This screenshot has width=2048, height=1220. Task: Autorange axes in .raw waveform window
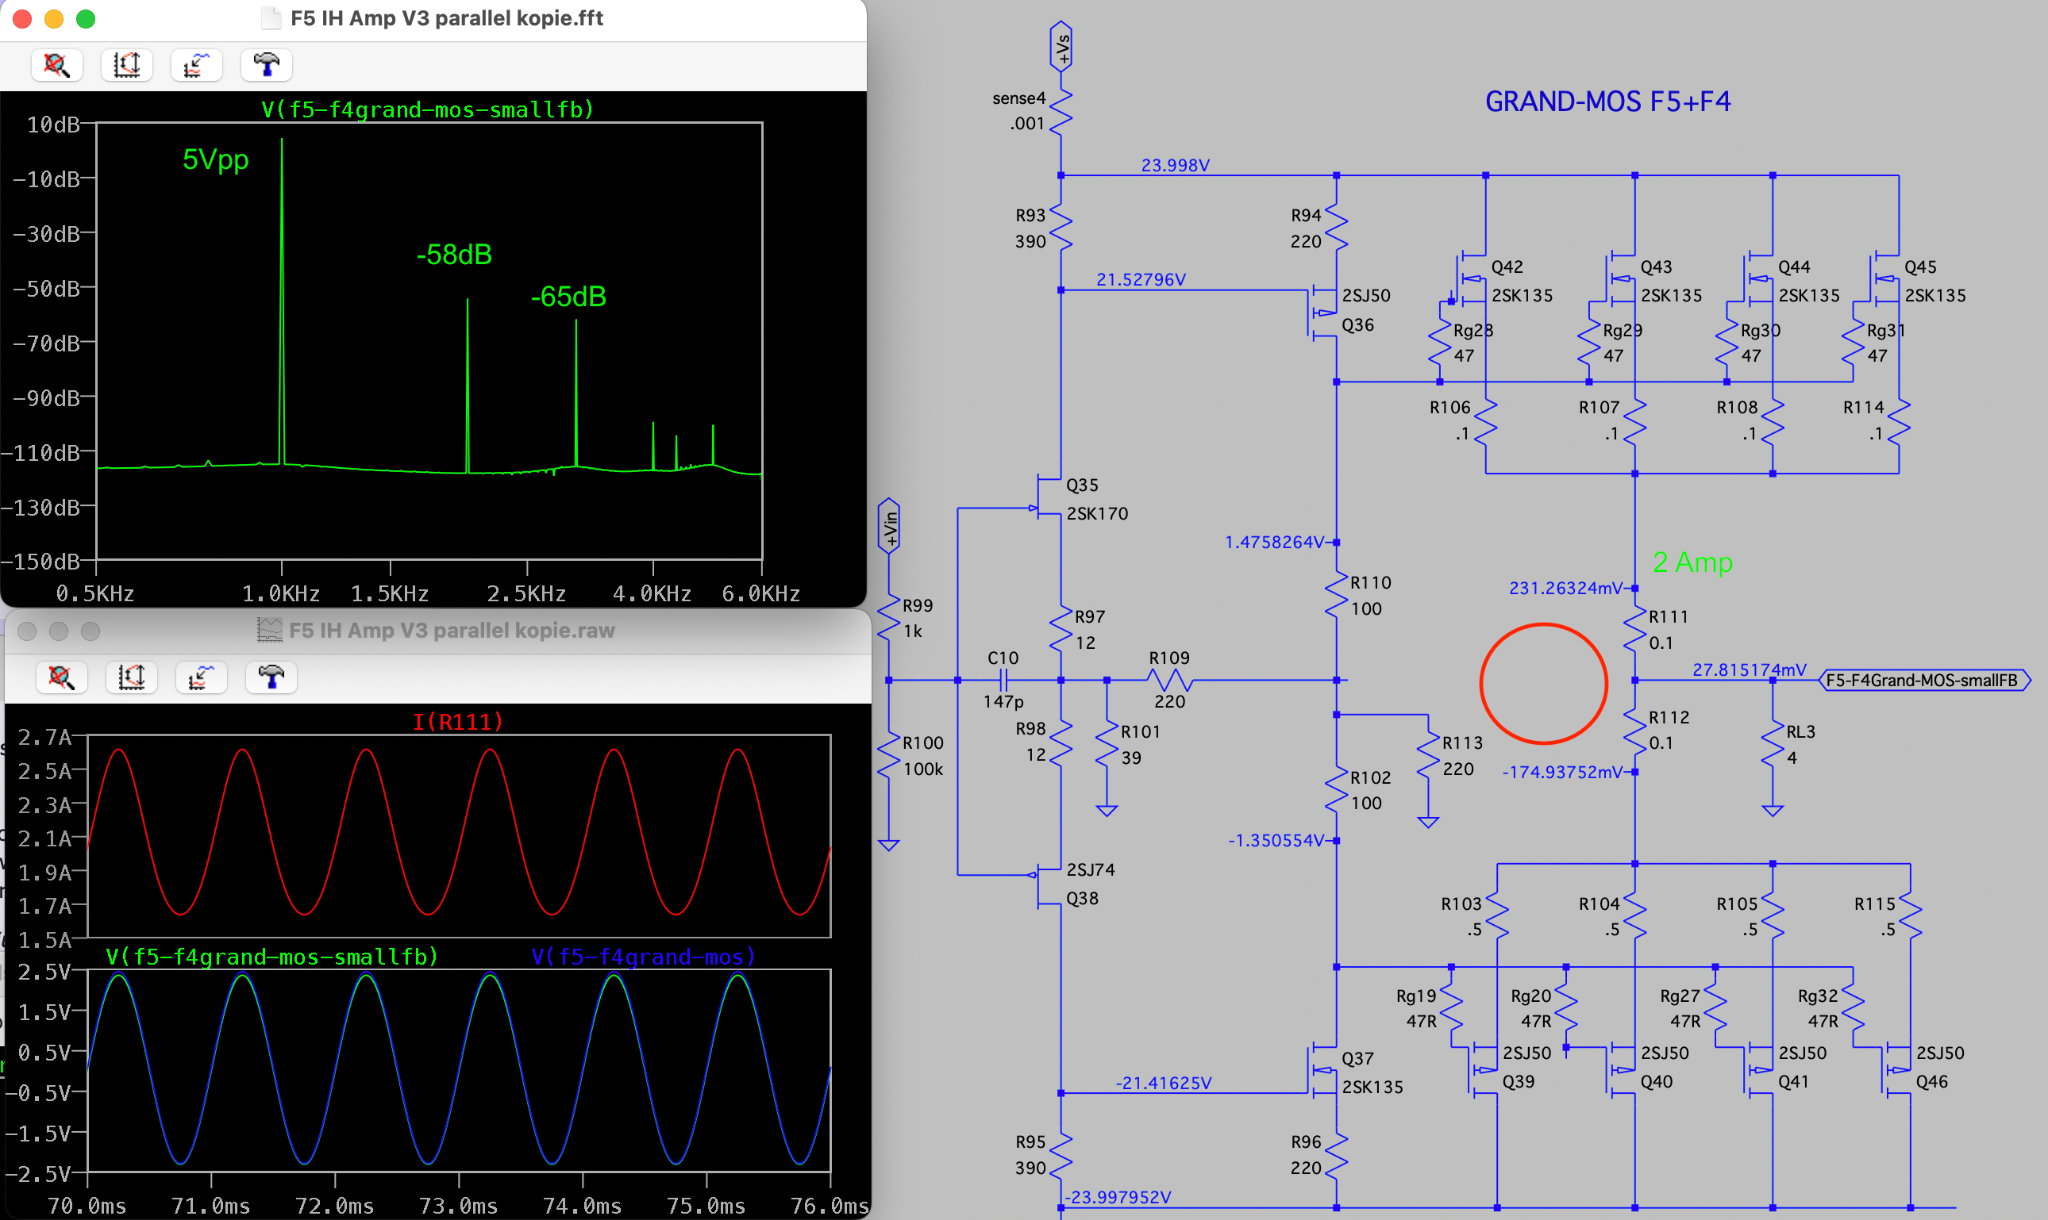pyautogui.click(x=131, y=677)
